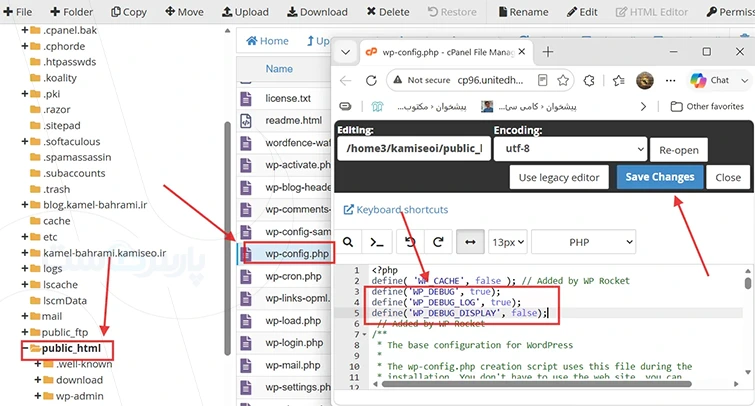Open the lscmData folder in tree
755x406 pixels.
pyautogui.click(x=65, y=301)
